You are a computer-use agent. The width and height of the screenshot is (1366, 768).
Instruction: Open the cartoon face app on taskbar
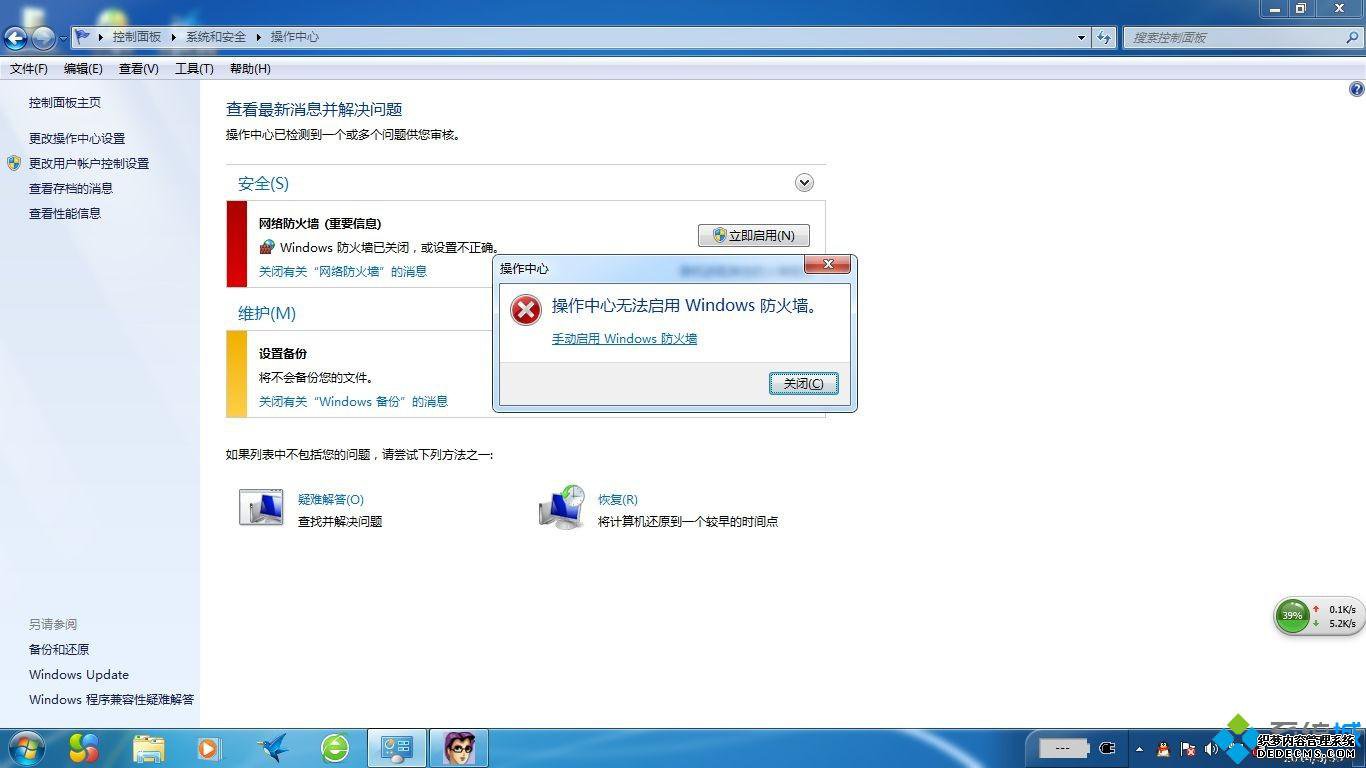[x=459, y=748]
